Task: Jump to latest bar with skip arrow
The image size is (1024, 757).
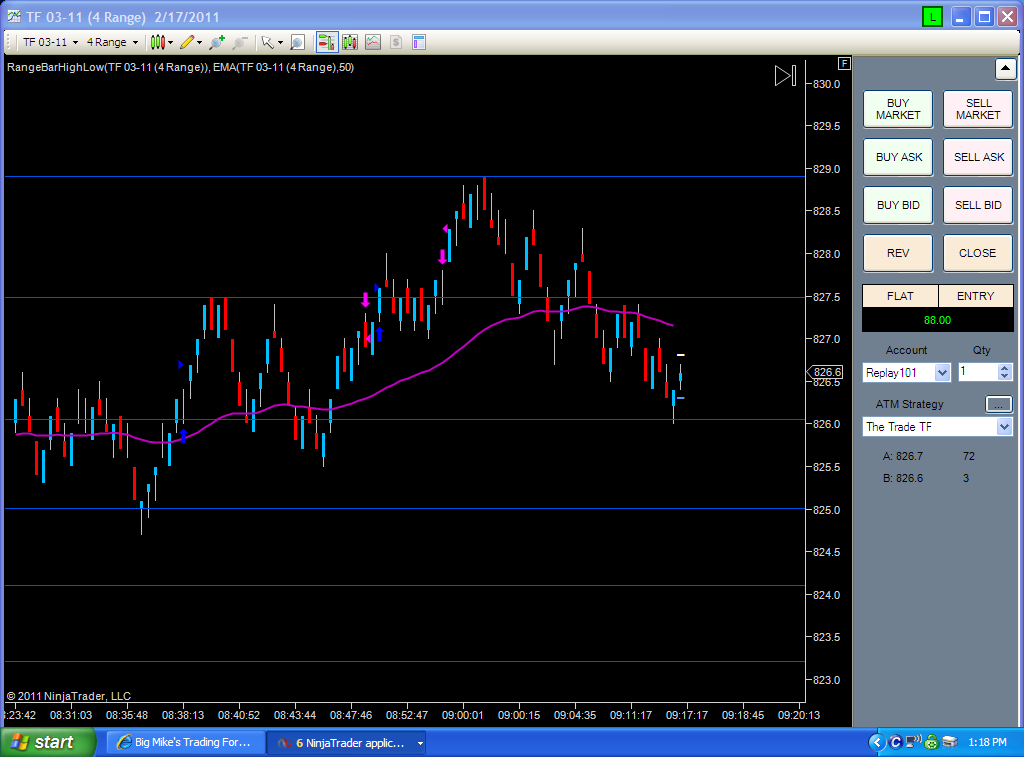Action: coord(785,76)
